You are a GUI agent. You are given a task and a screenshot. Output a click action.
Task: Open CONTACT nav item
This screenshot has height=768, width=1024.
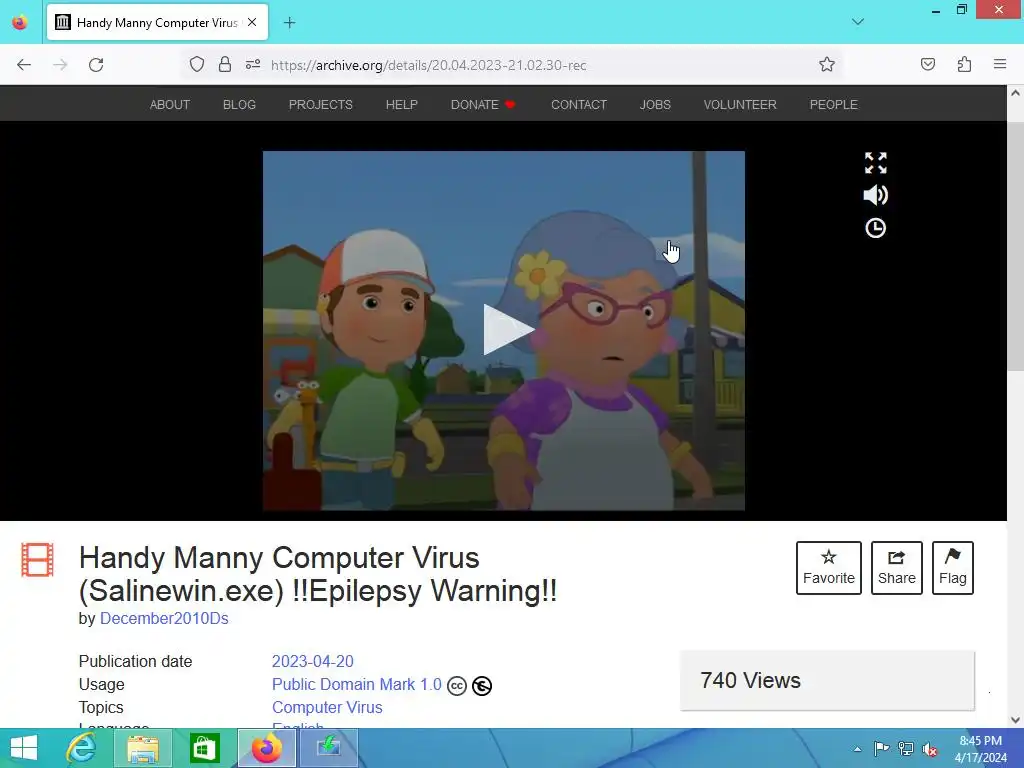(579, 104)
